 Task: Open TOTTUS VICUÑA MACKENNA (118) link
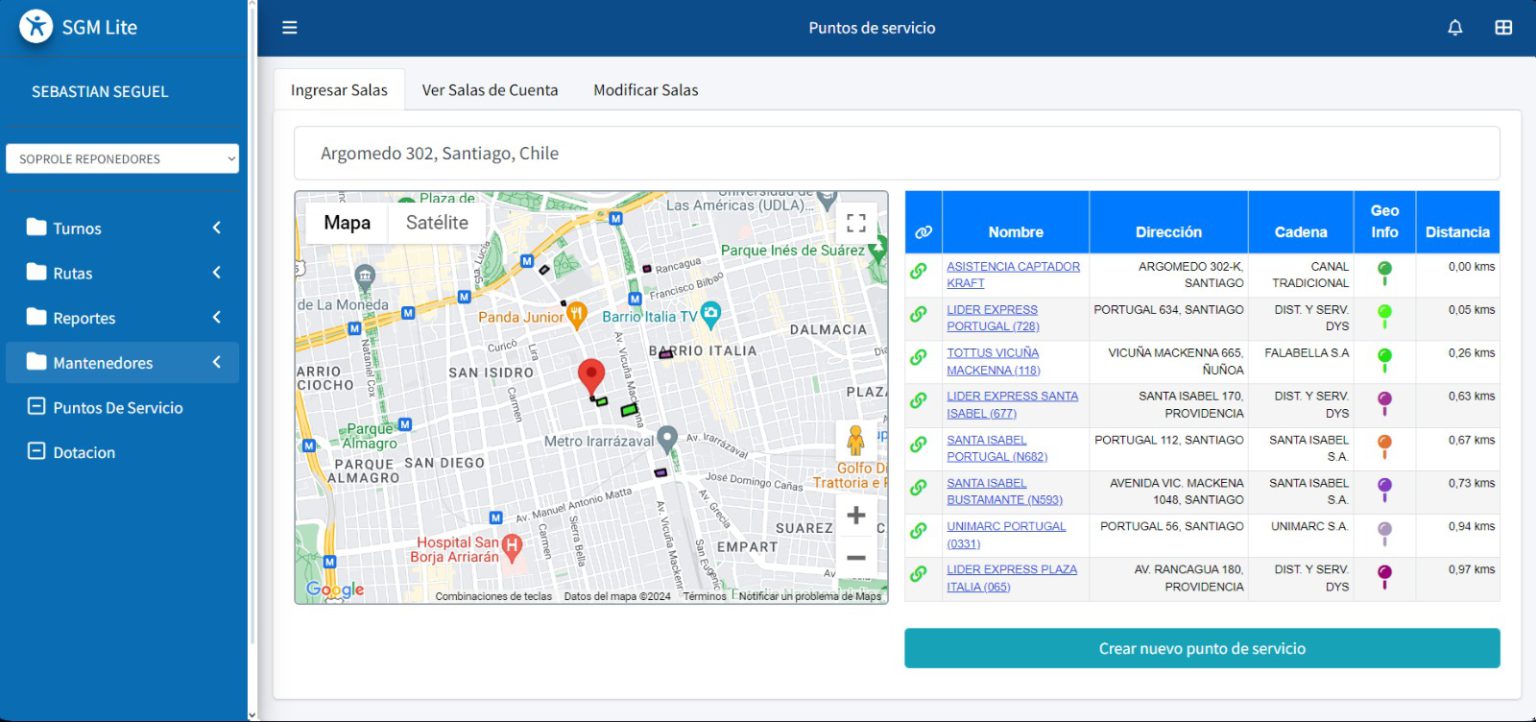click(x=994, y=361)
